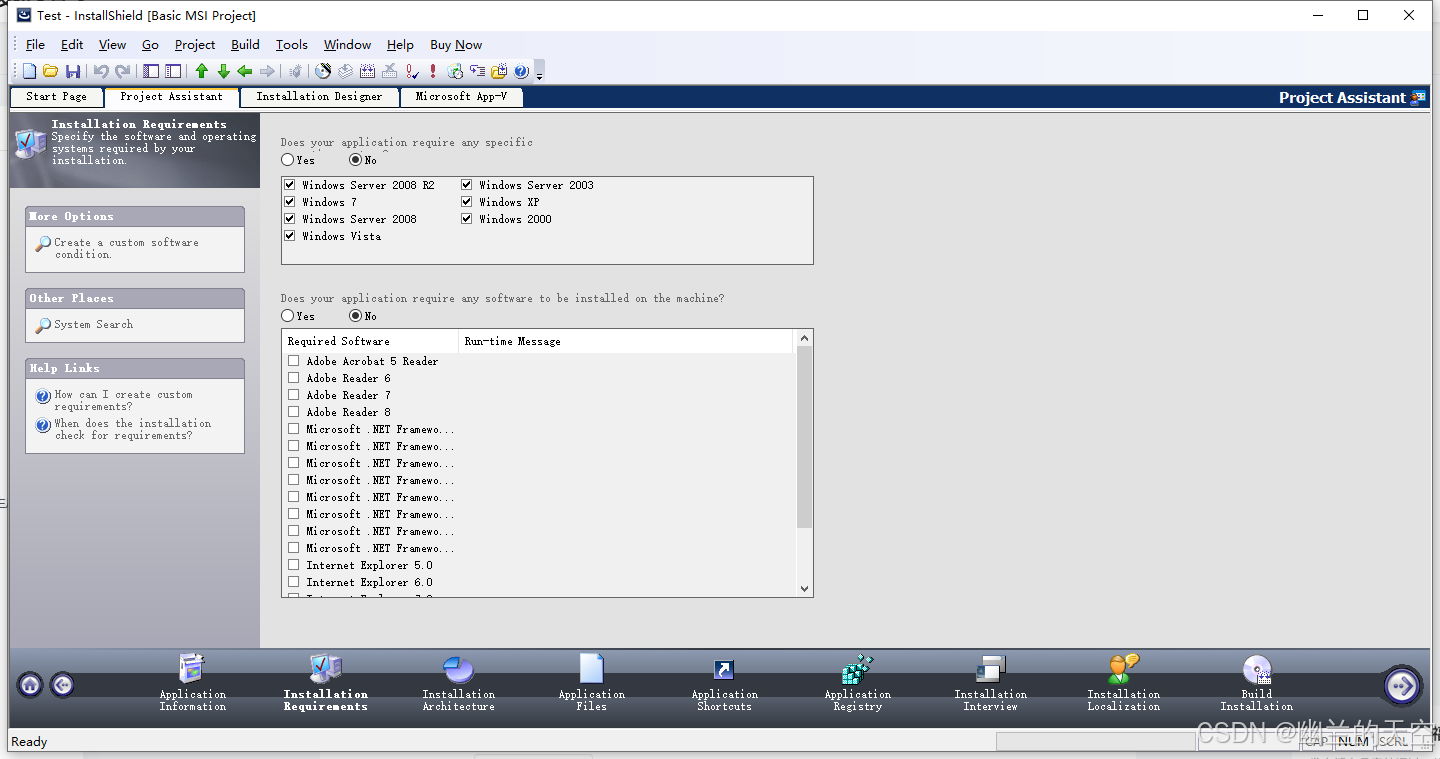Check Internet Explorer 5.0 checkbox
Screen dimensions: 1440x759
point(294,565)
